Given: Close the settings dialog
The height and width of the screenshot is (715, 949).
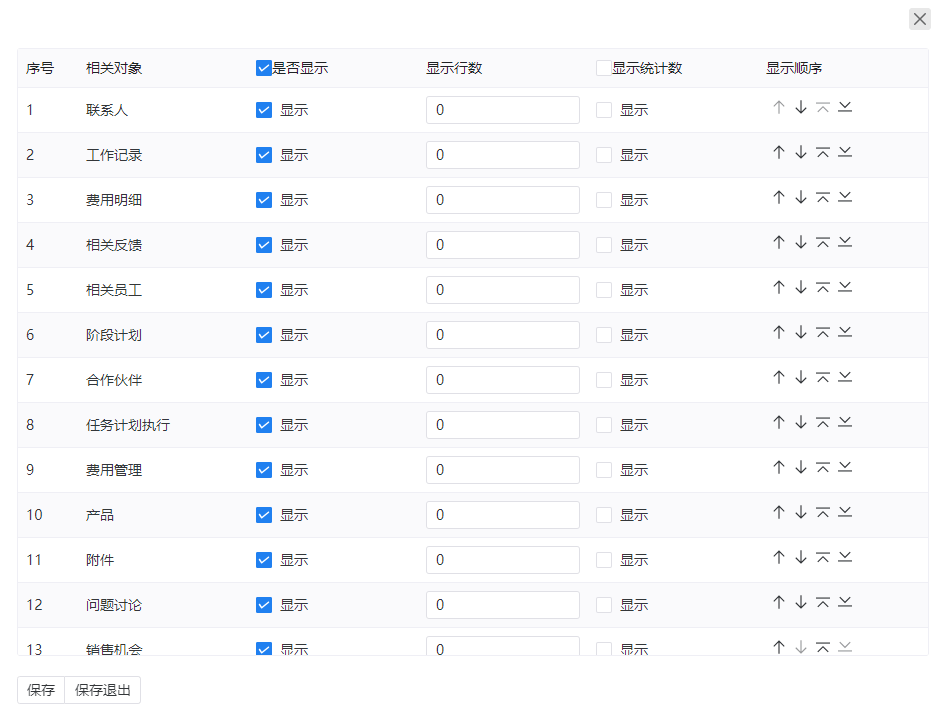Looking at the screenshot, I should coord(919,19).
